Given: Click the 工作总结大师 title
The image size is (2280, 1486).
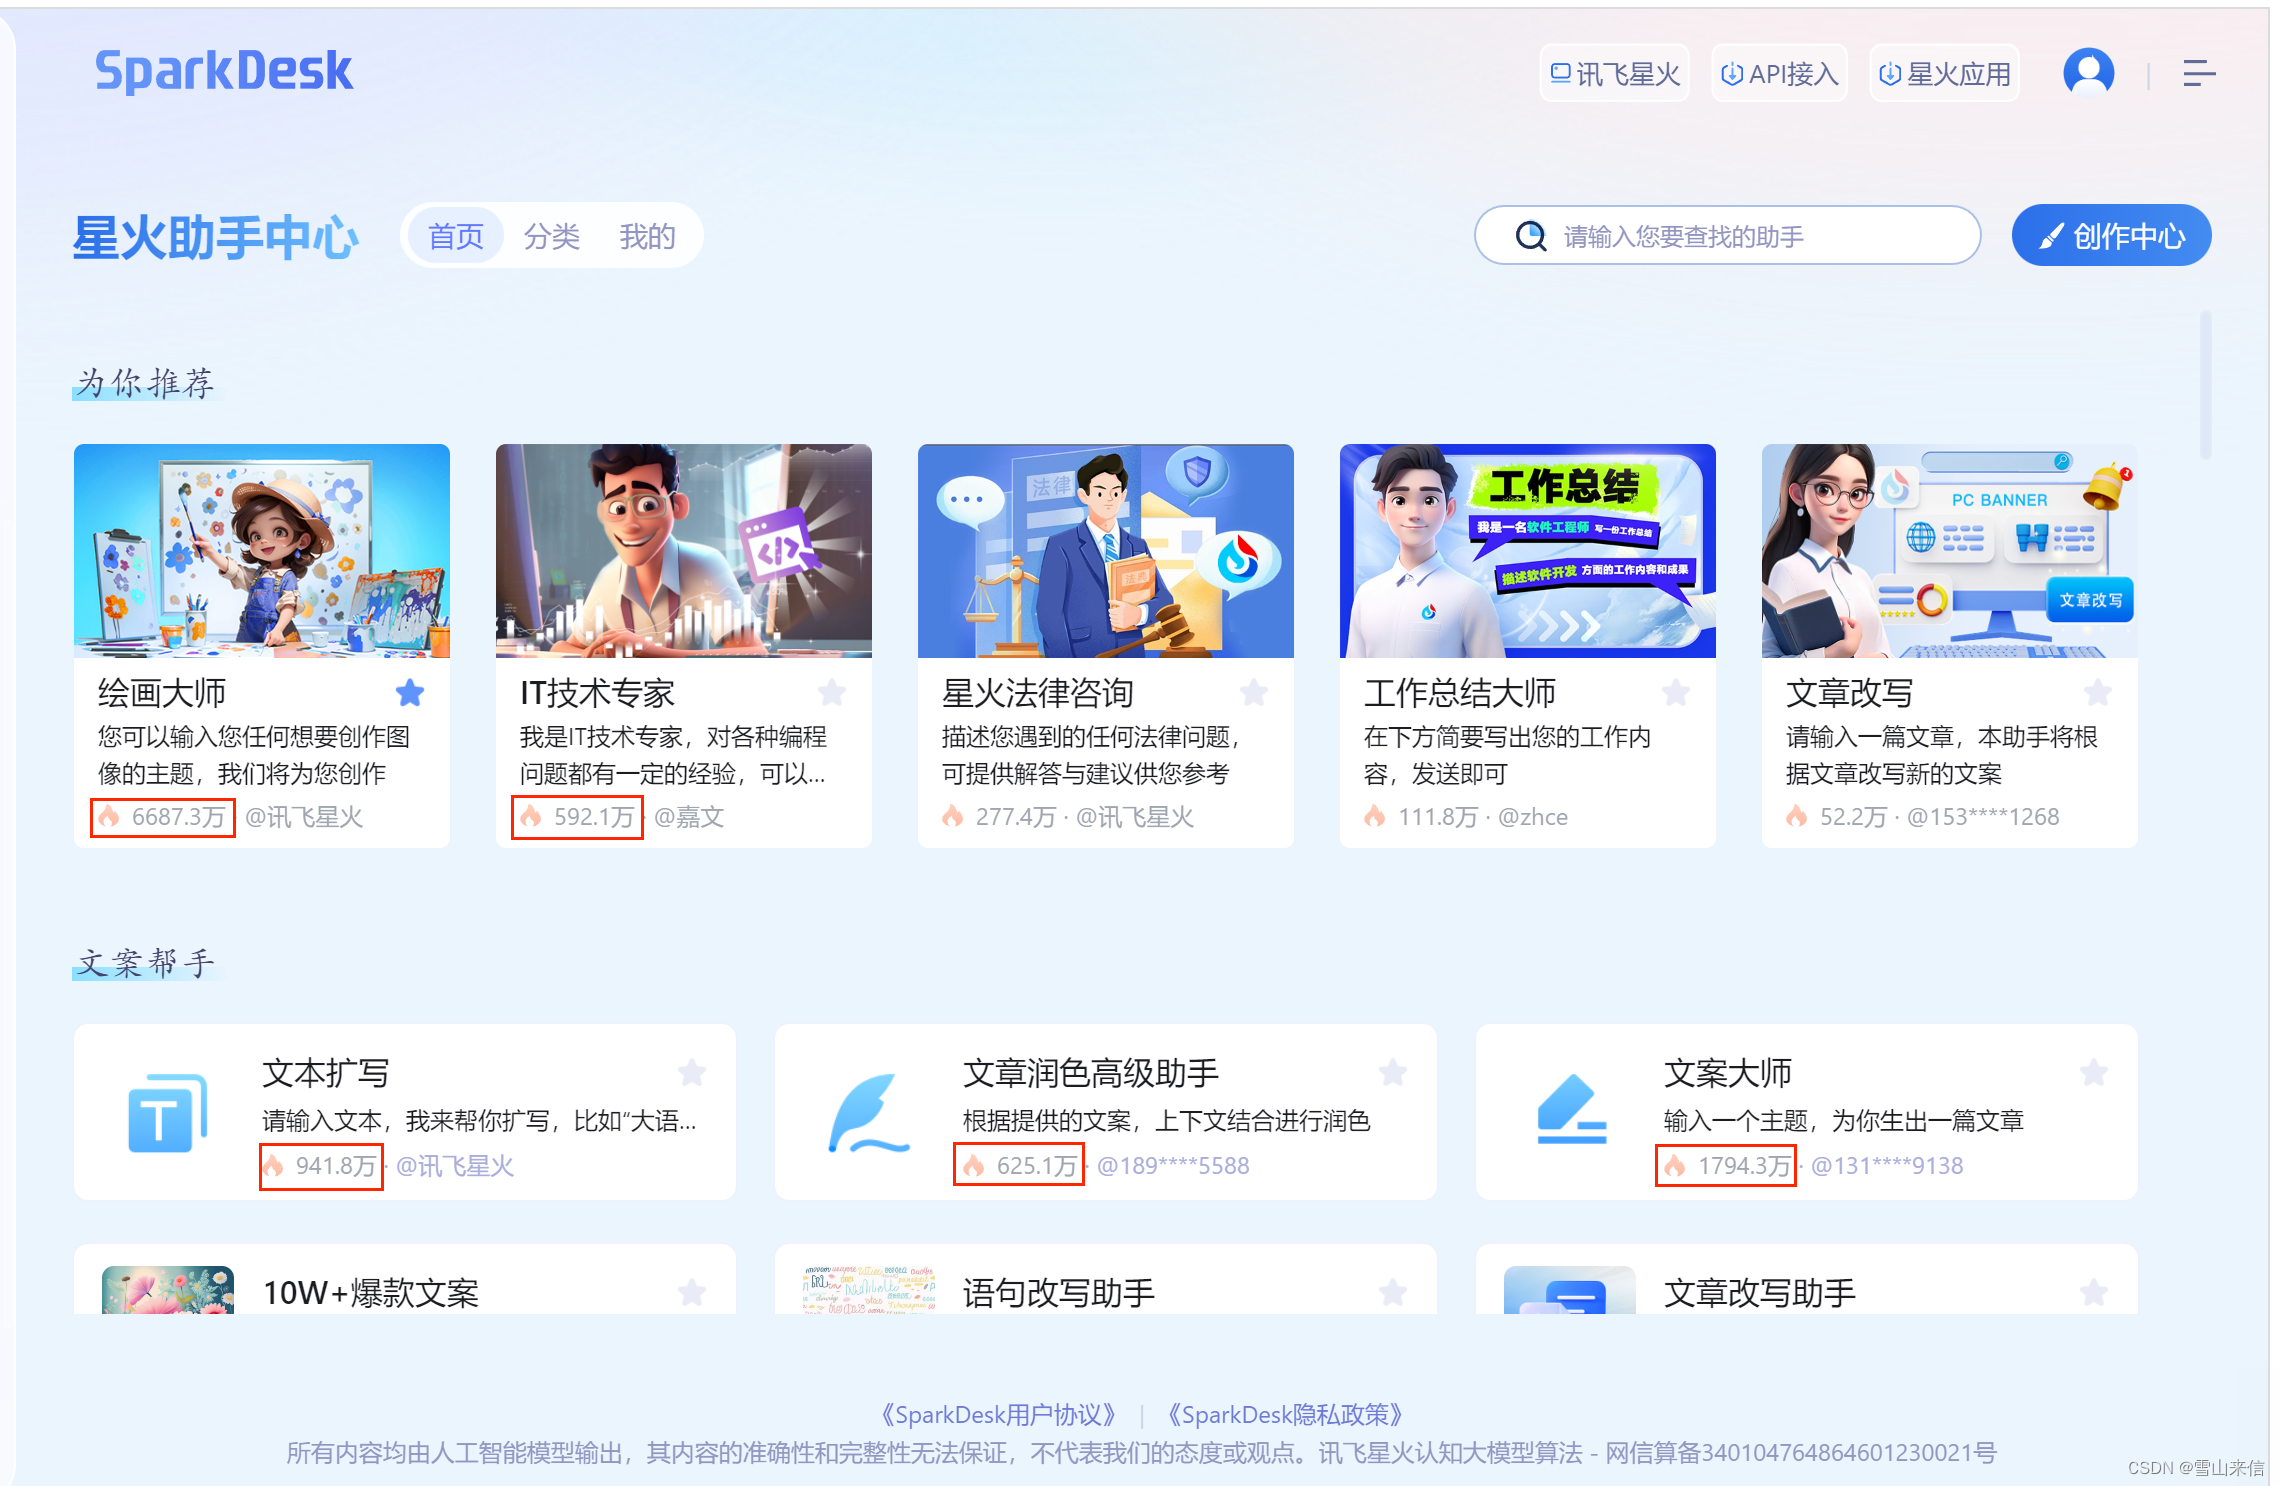Looking at the screenshot, I should pos(1460,692).
